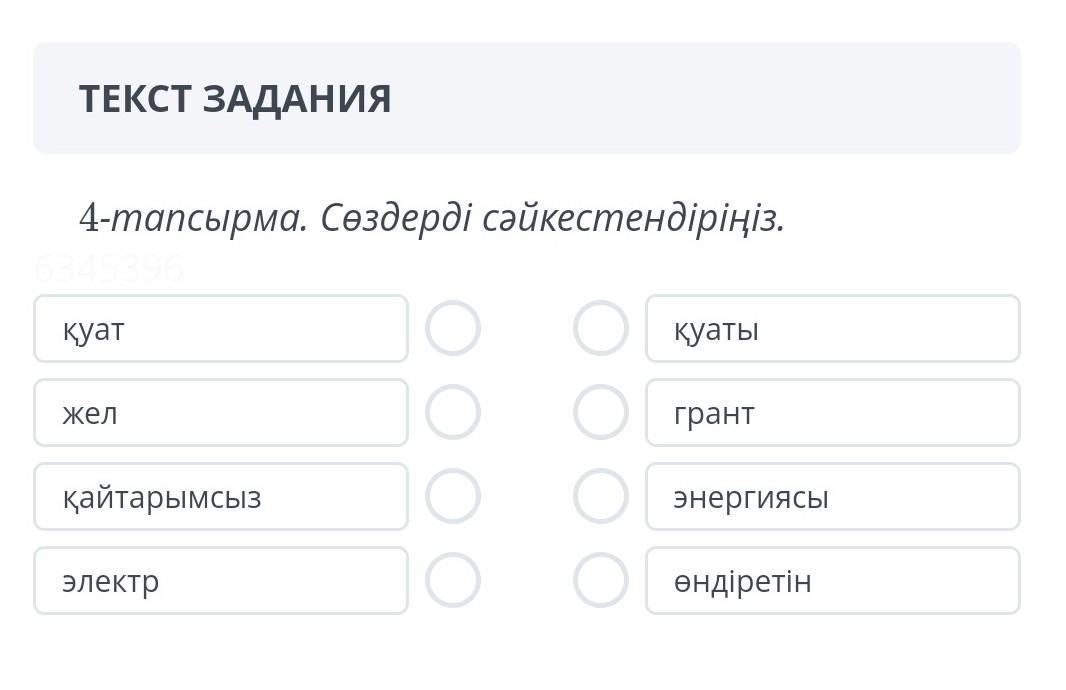The height and width of the screenshot is (690, 1066).
Task: Click the қайтарымсыз word box
Action: tap(220, 496)
